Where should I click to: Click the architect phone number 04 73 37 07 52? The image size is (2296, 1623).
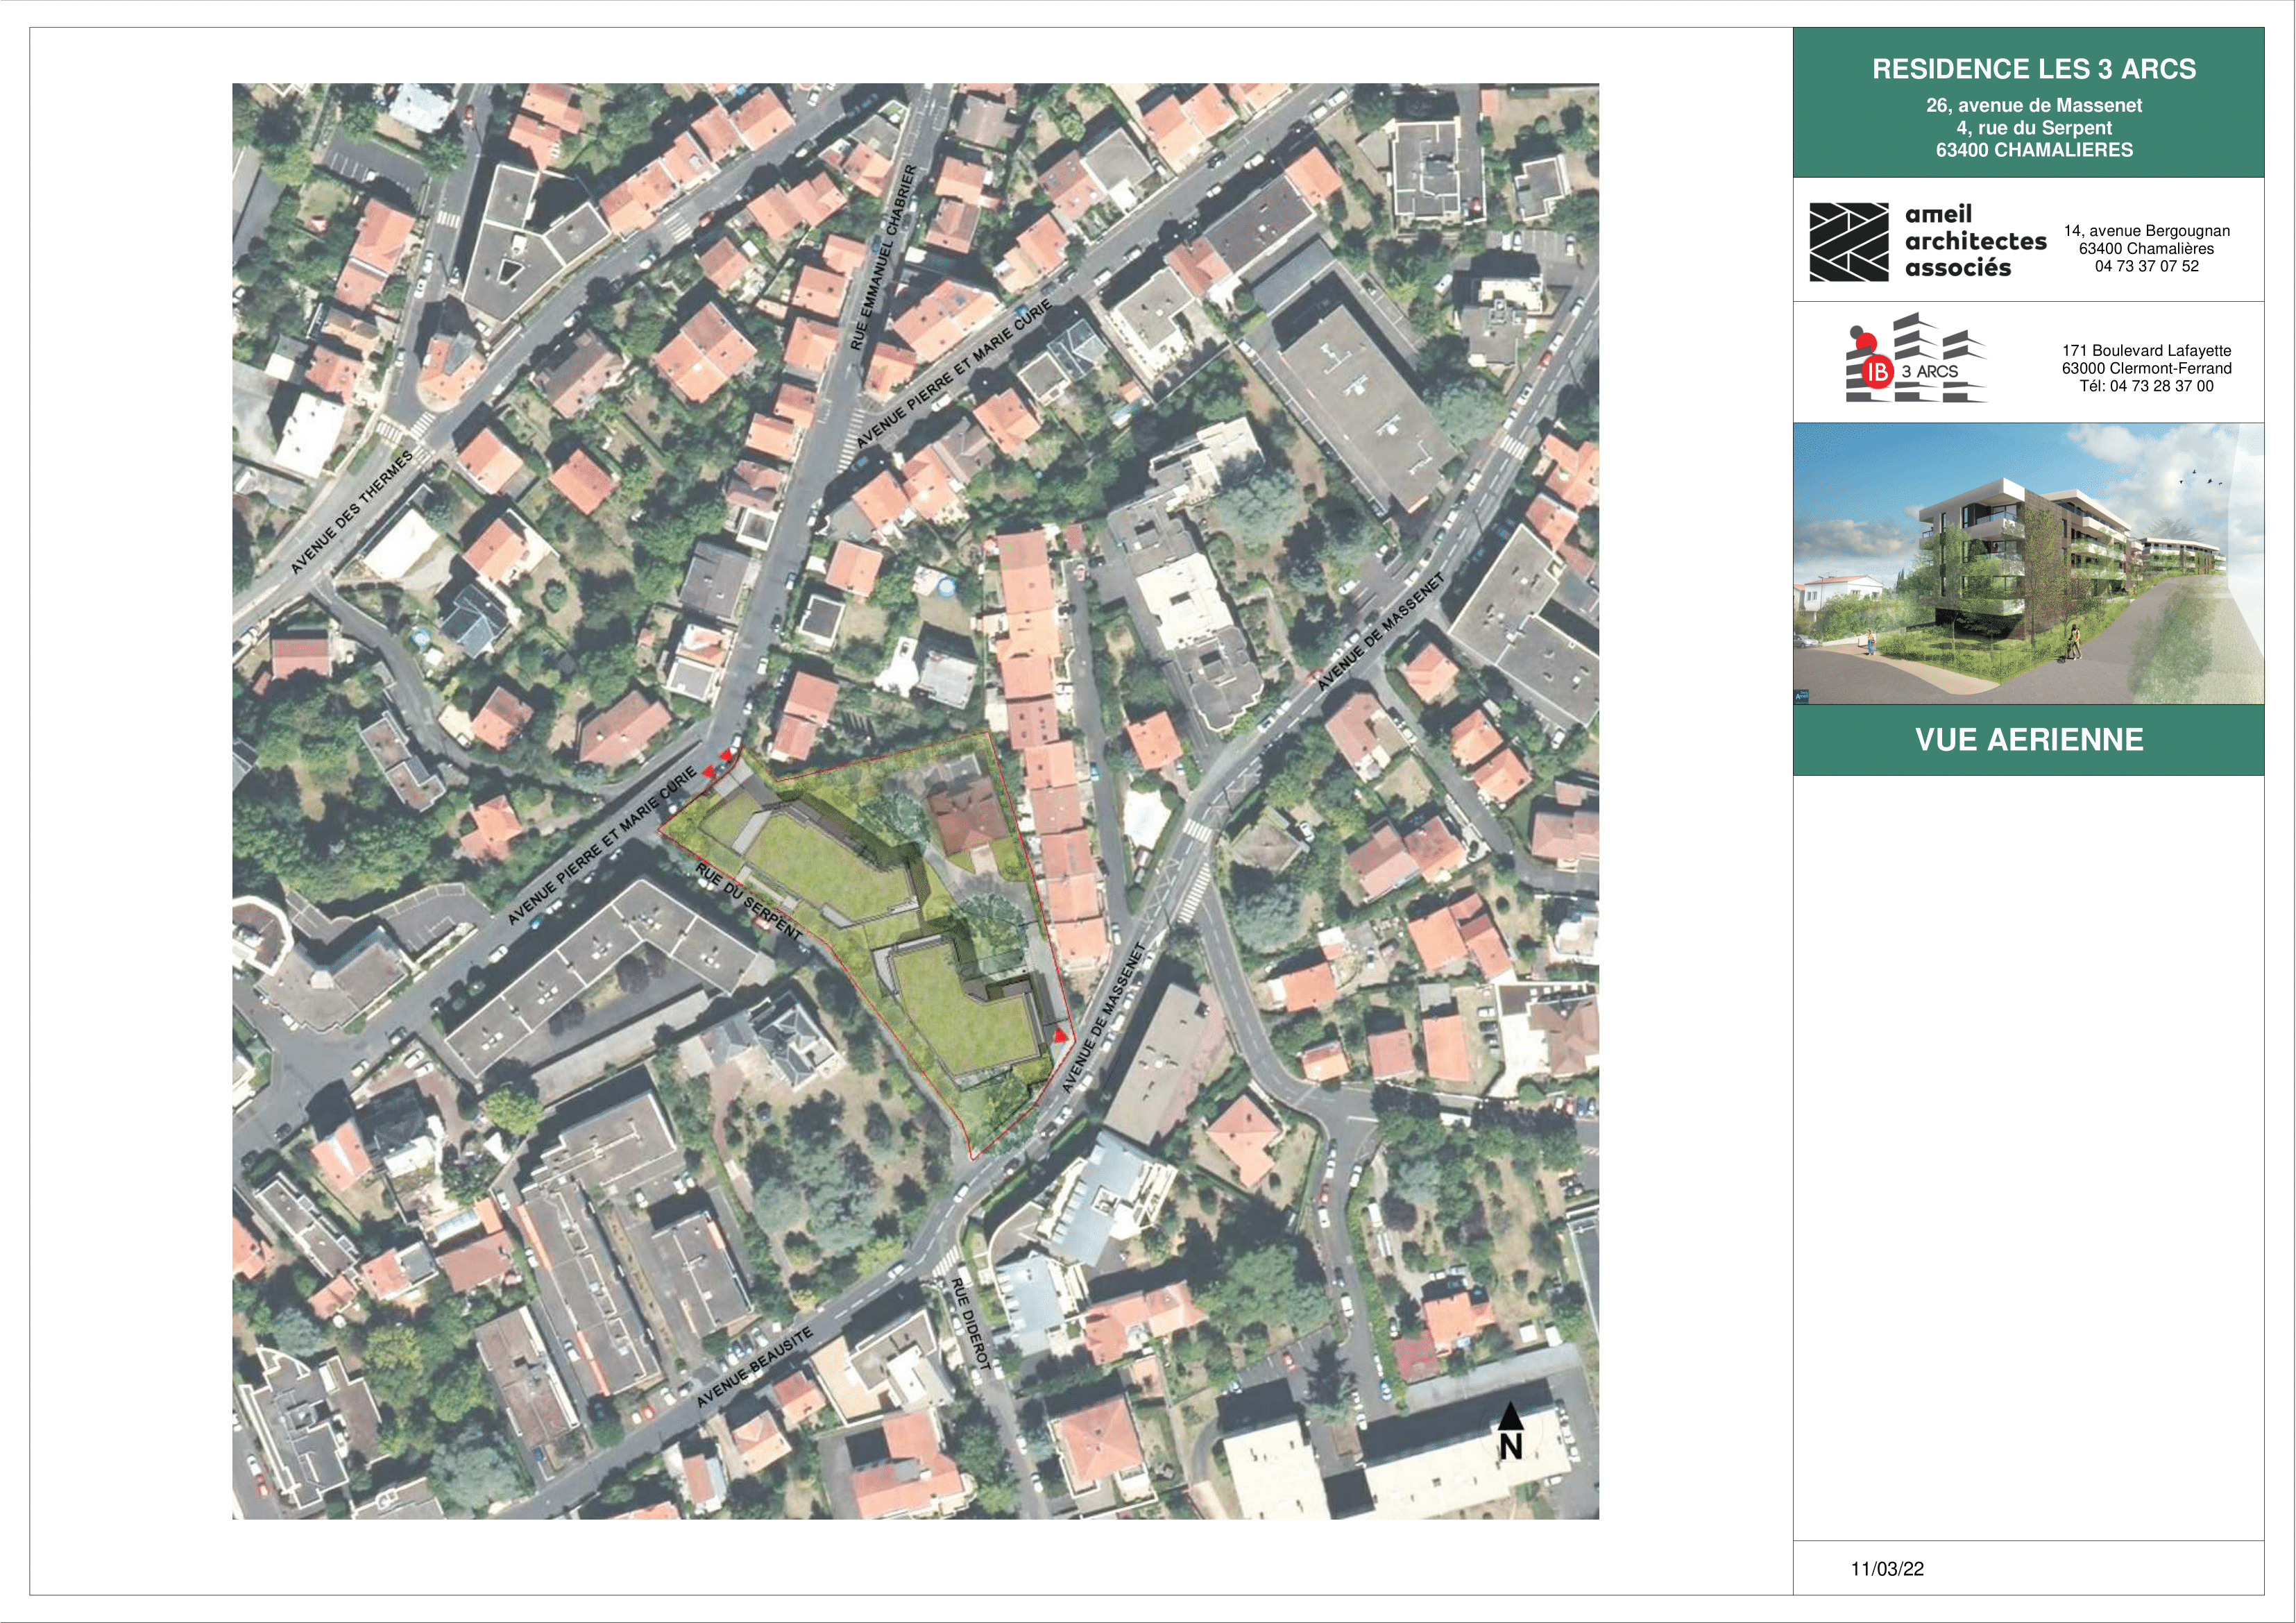tap(2146, 266)
